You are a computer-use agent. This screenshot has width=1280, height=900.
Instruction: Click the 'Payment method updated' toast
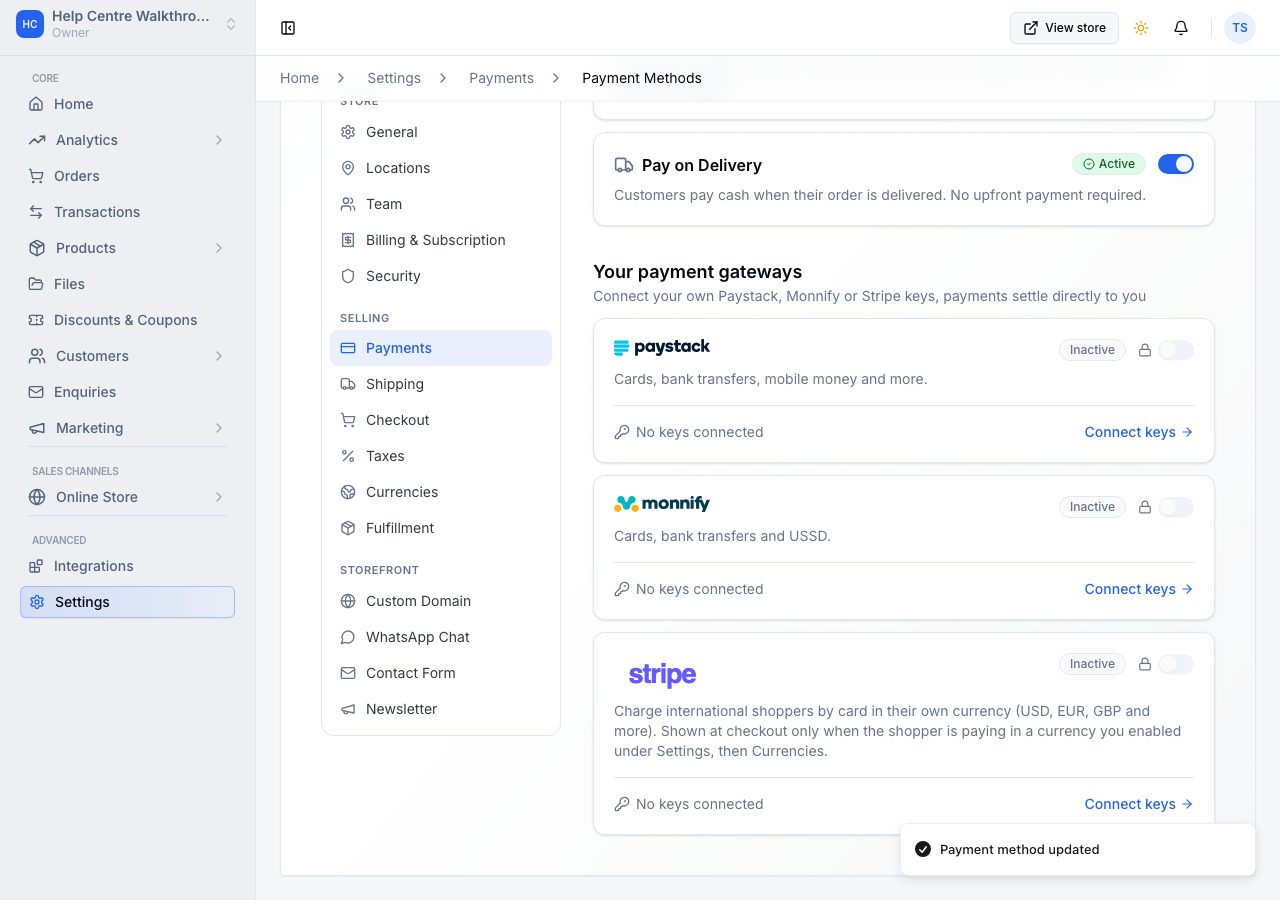pyautogui.click(x=1078, y=850)
